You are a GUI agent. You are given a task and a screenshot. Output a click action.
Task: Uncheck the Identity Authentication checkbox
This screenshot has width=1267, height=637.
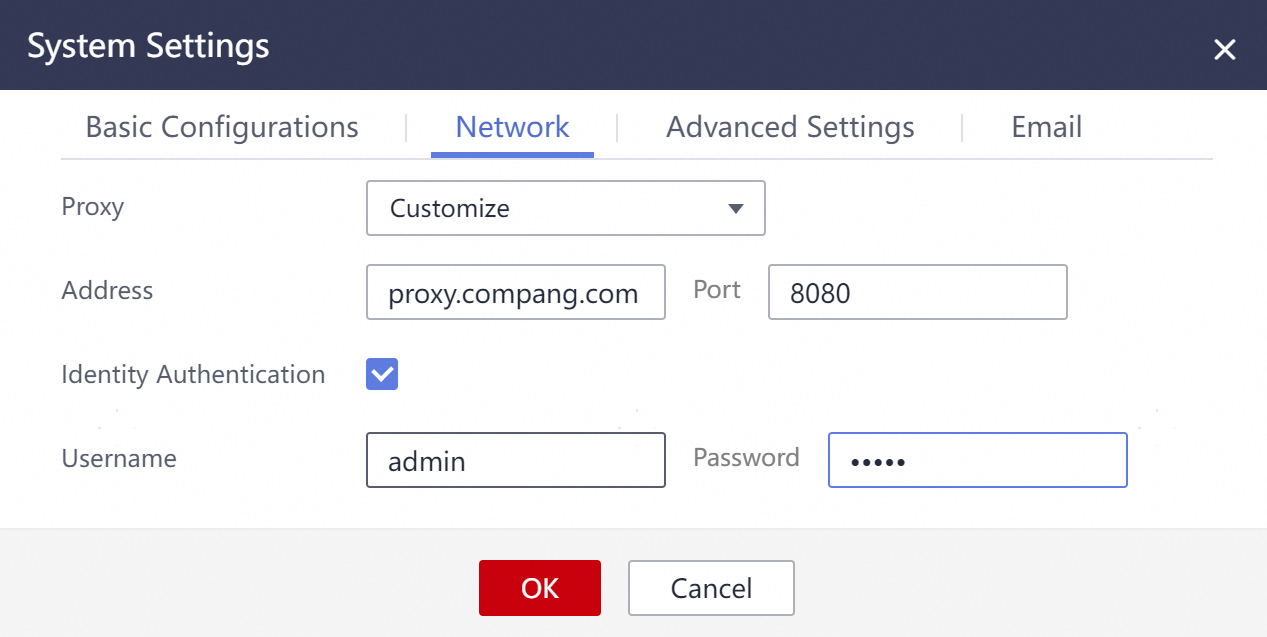[x=382, y=375]
